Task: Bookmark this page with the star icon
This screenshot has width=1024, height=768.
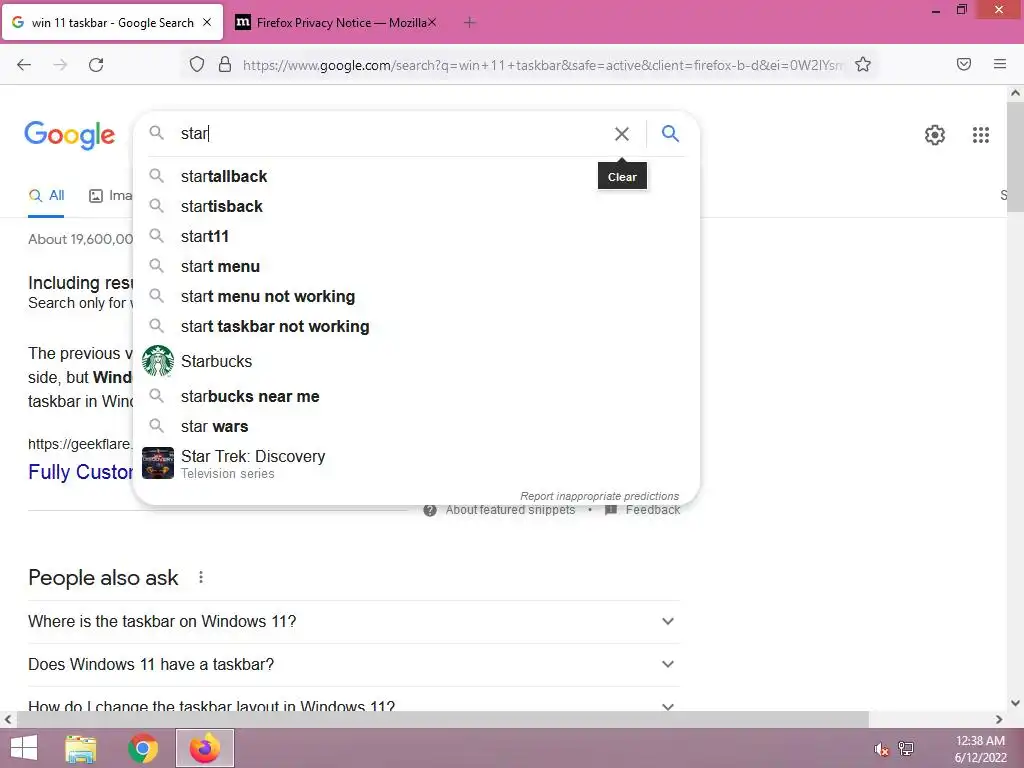Action: click(863, 65)
